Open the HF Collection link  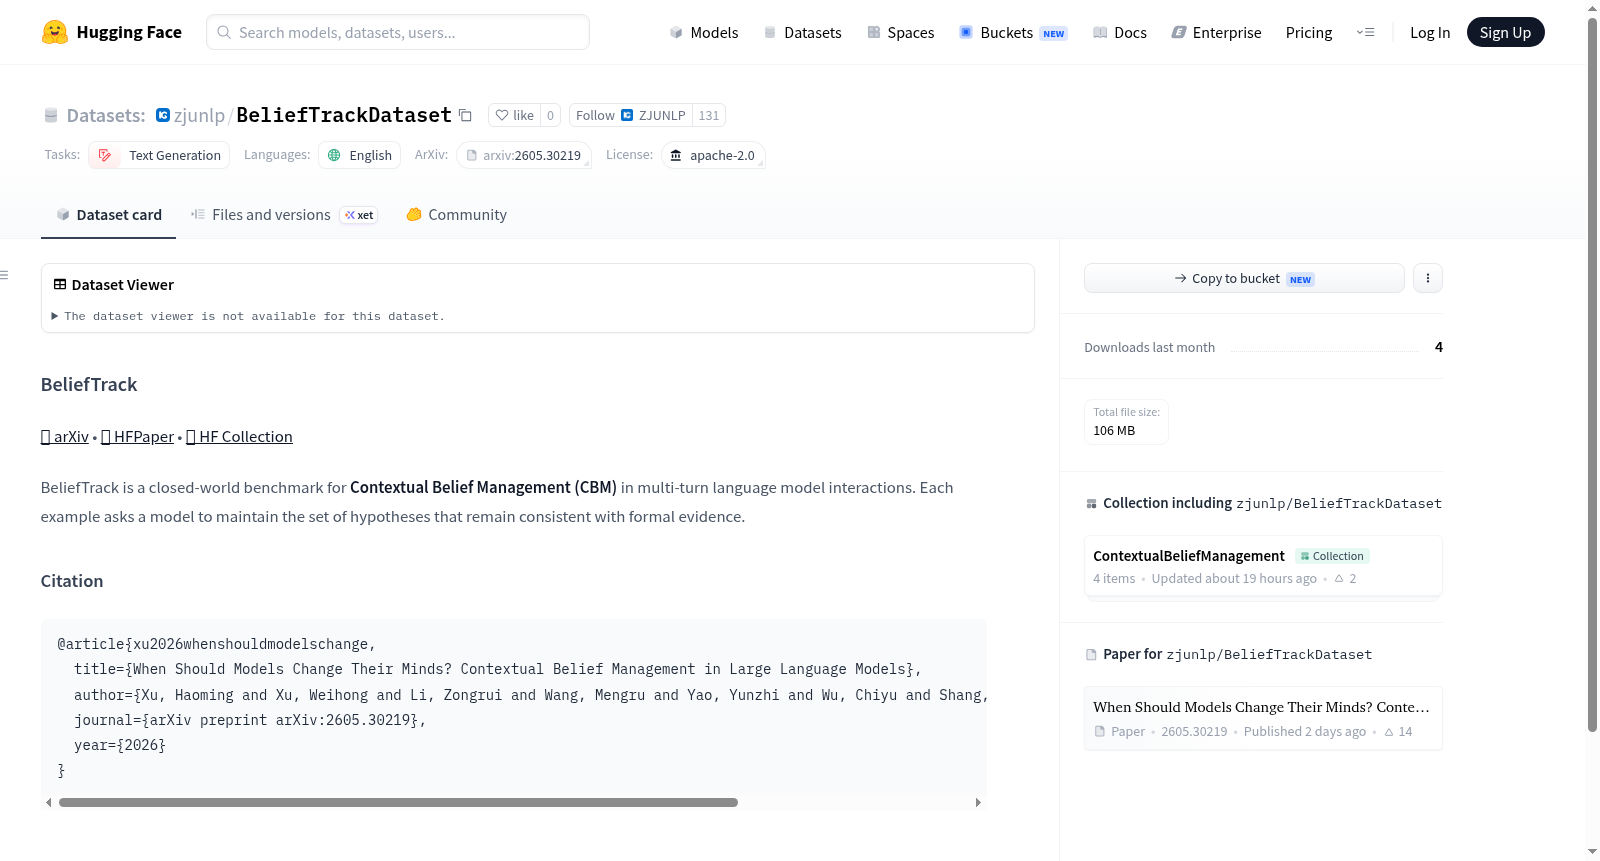240,437
